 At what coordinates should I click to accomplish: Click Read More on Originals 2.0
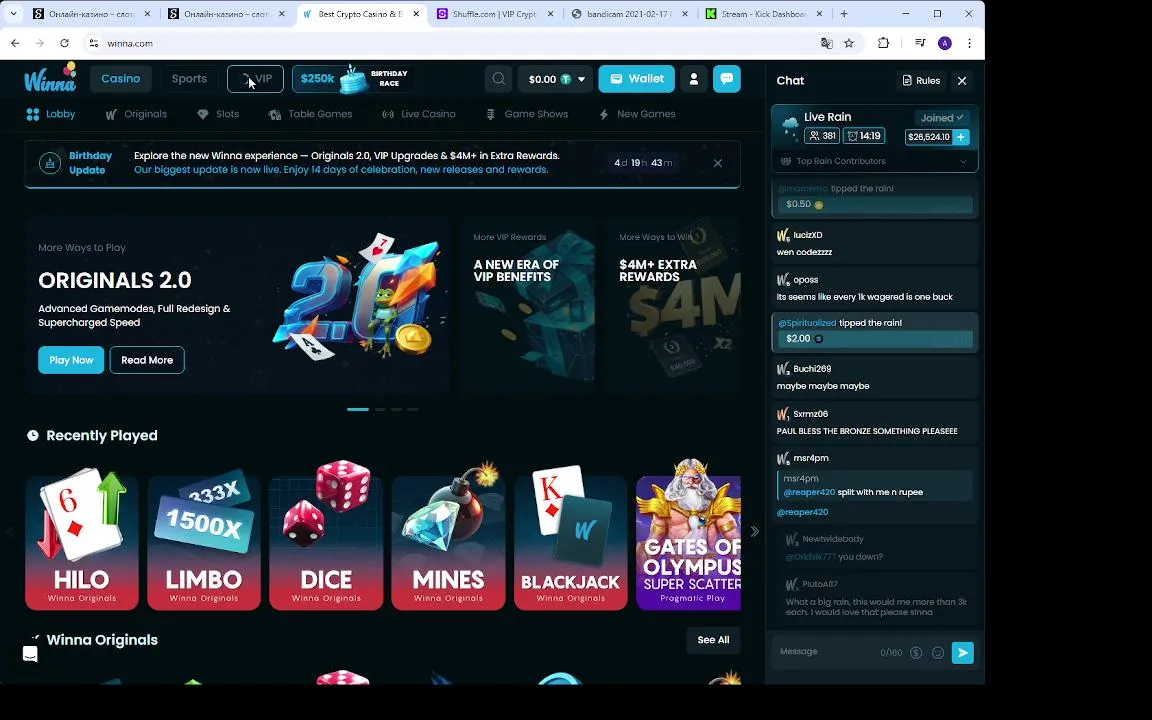click(147, 360)
